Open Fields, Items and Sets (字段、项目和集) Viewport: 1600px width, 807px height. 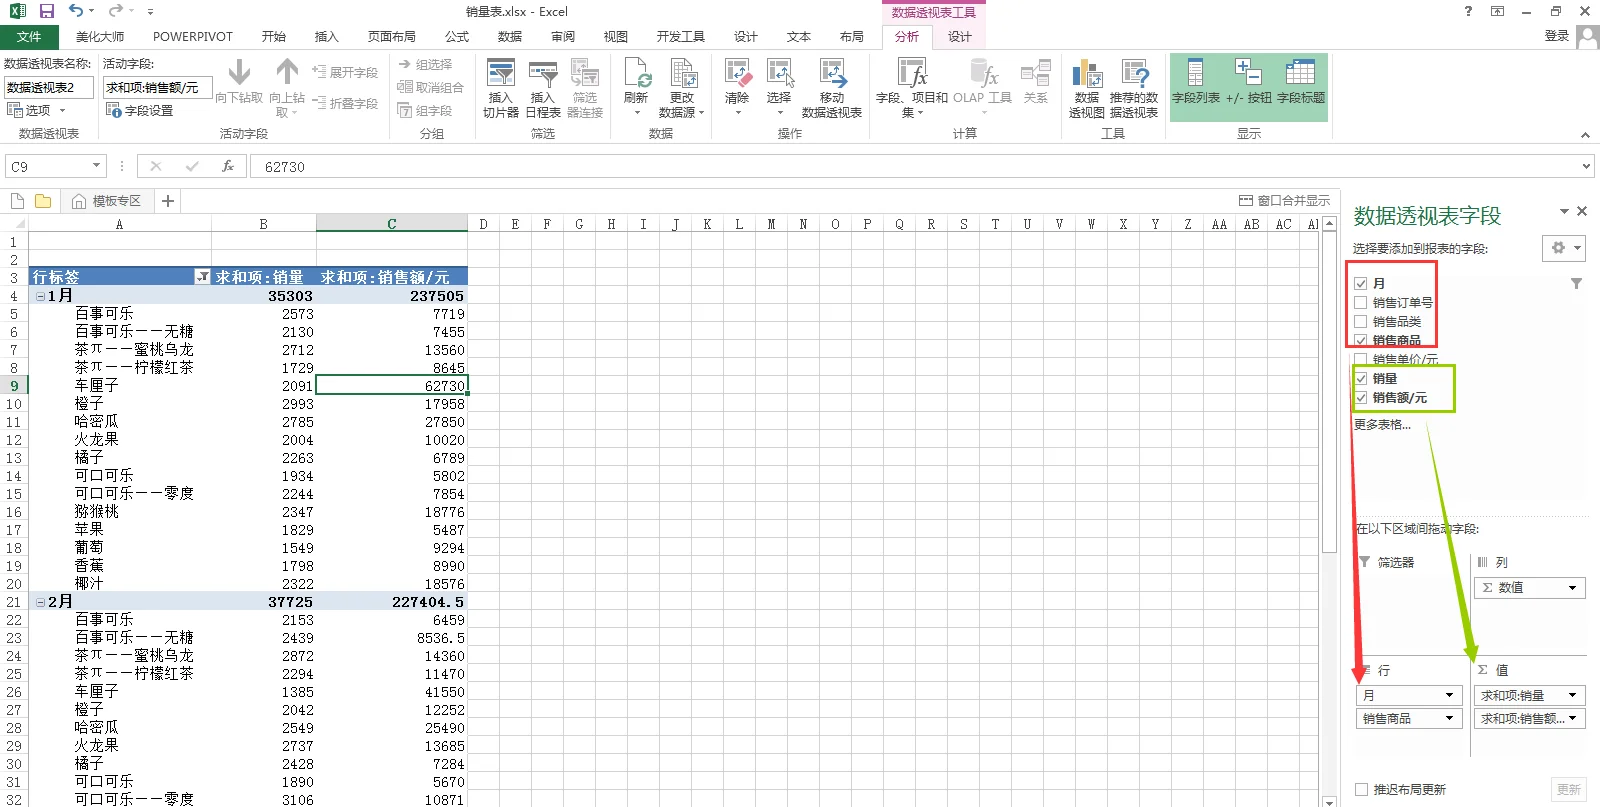(912, 88)
